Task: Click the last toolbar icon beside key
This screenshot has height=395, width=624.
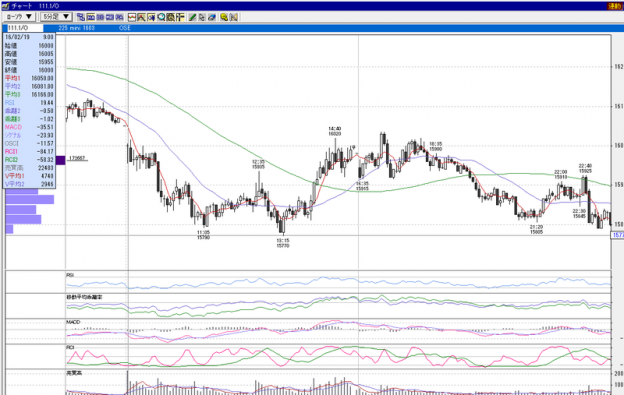Action: [x=234, y=17]
